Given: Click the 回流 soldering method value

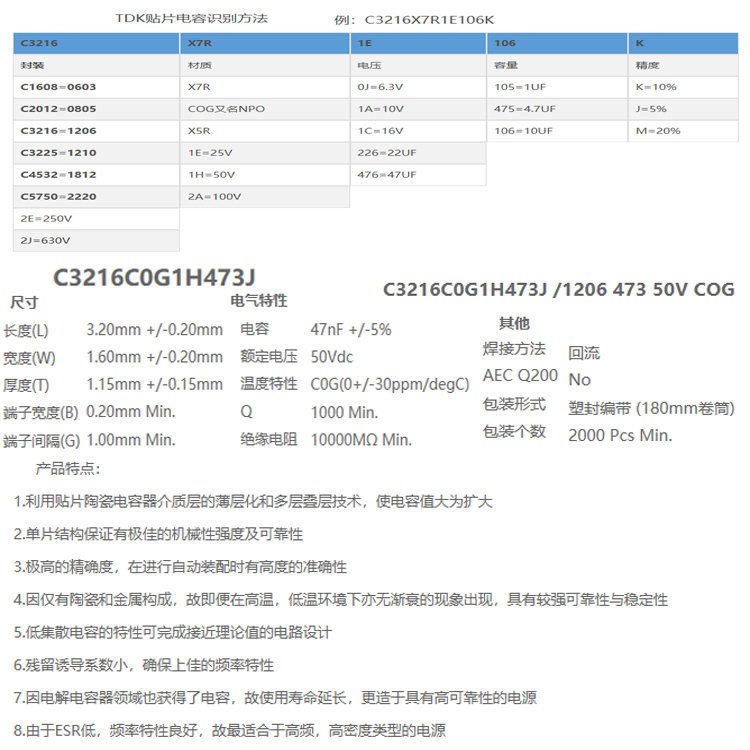Looking at the screenshot, I should click(x=584, y=353).
